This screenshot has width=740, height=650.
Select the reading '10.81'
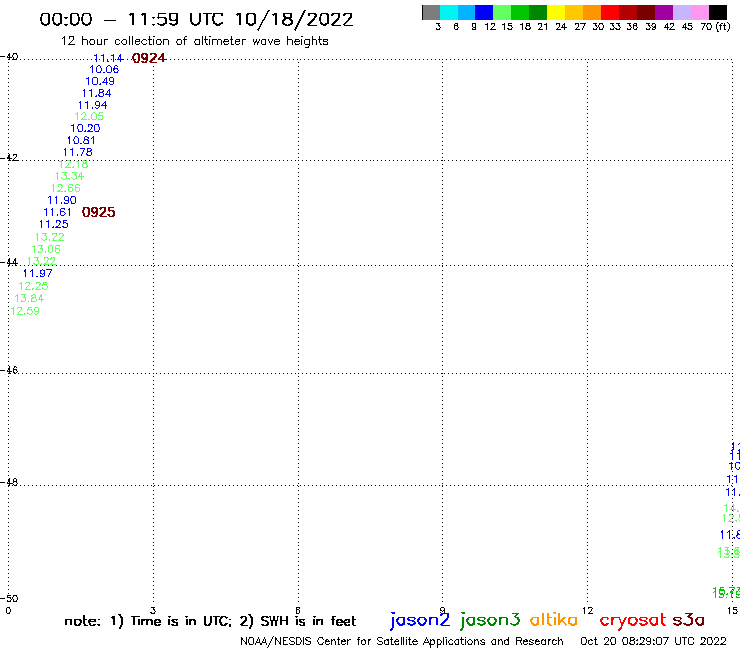(x=81, y=140)
